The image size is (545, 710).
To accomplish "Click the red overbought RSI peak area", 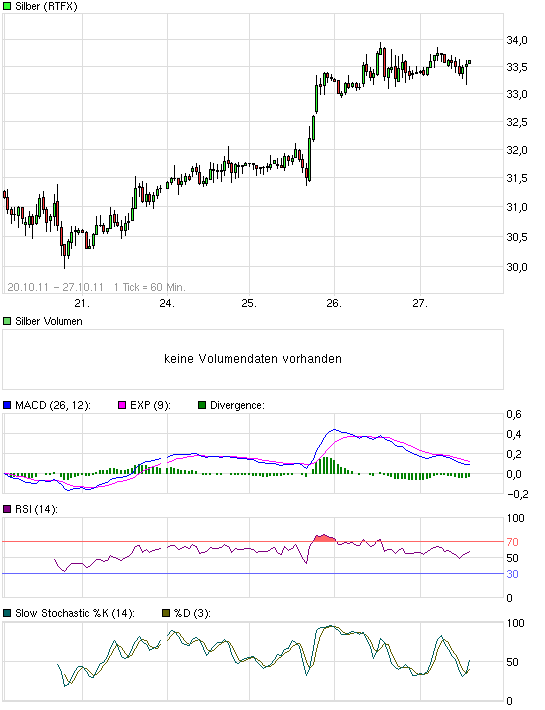I will 324,538.
